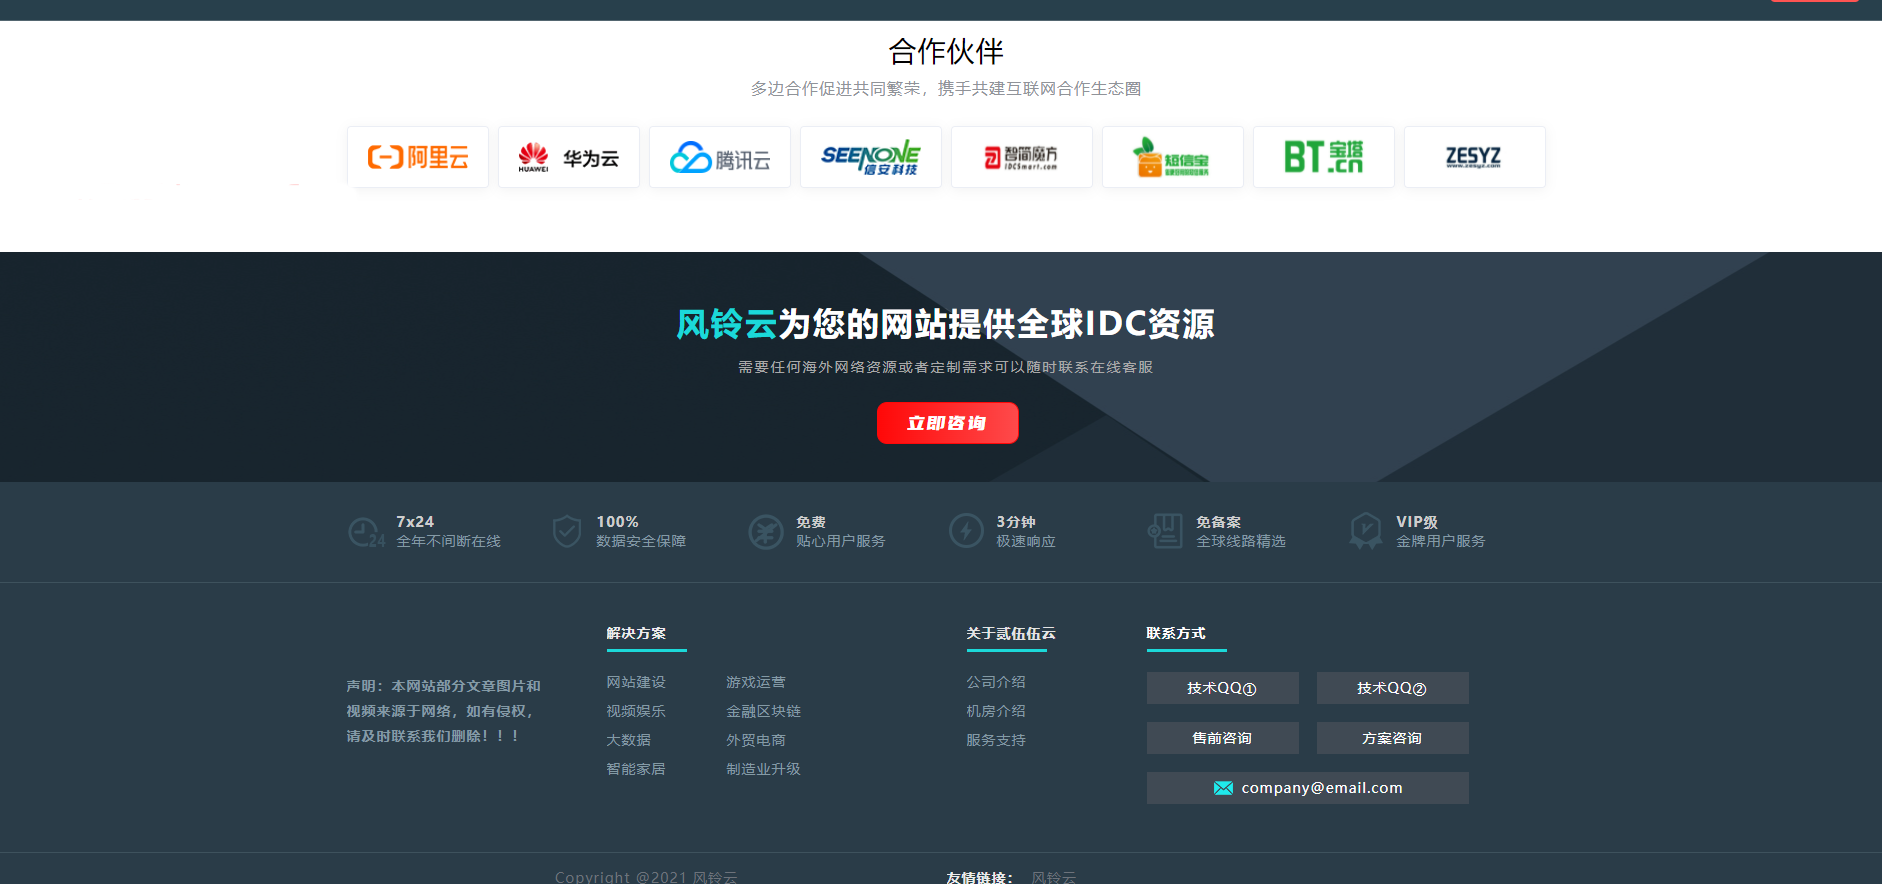The height and width of the screenshot is (884, 1882).
Task: Open the 智简魔方 partner logo
Action: click(1022, 157)
